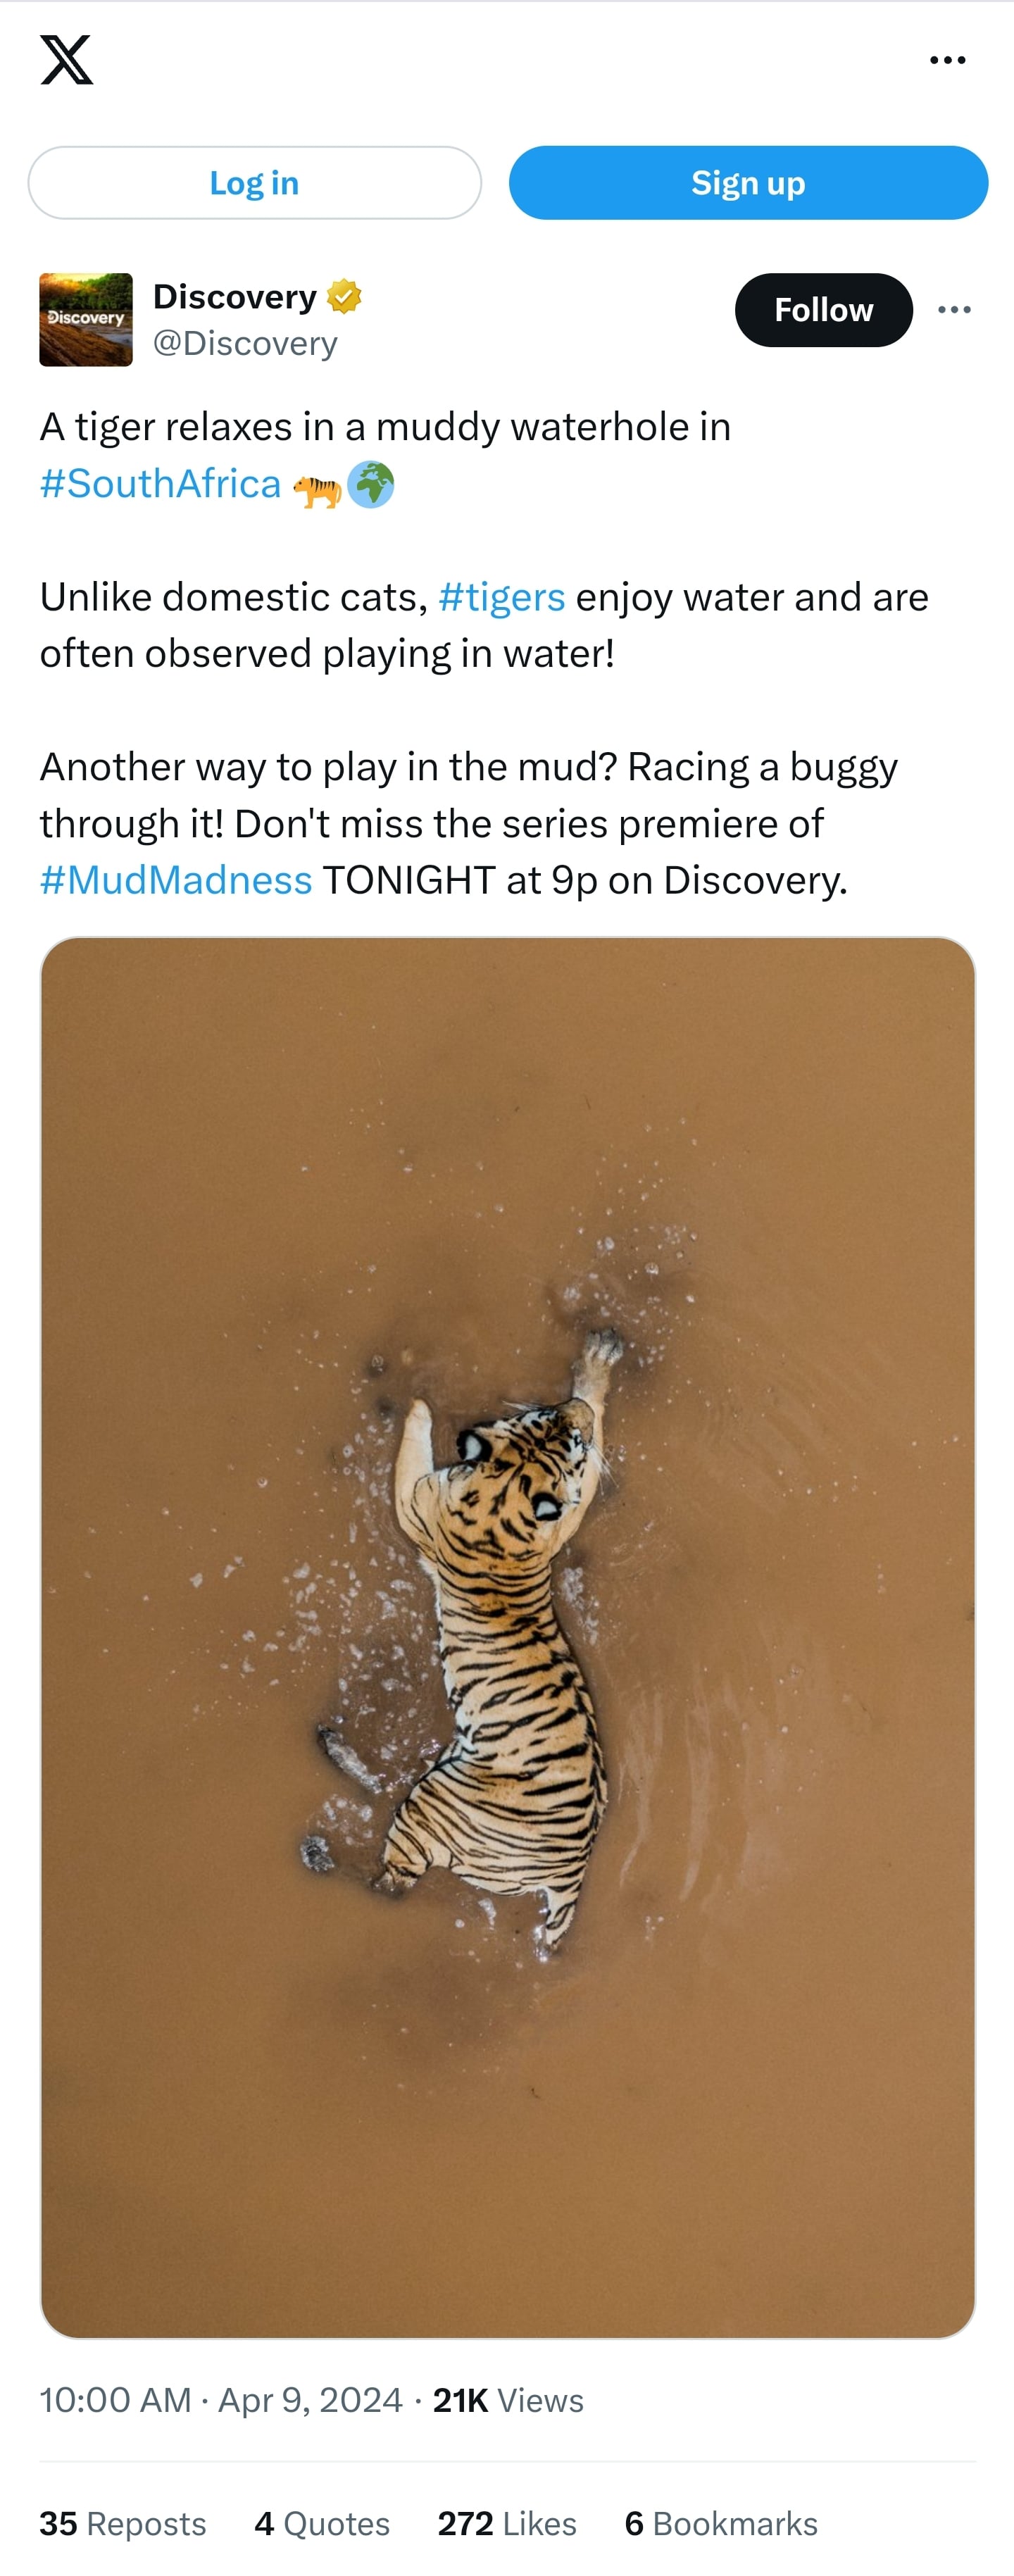The image size is (1014, 2576).
Task: View the 4 Quotes list
Action: (x=322, y=2524)
